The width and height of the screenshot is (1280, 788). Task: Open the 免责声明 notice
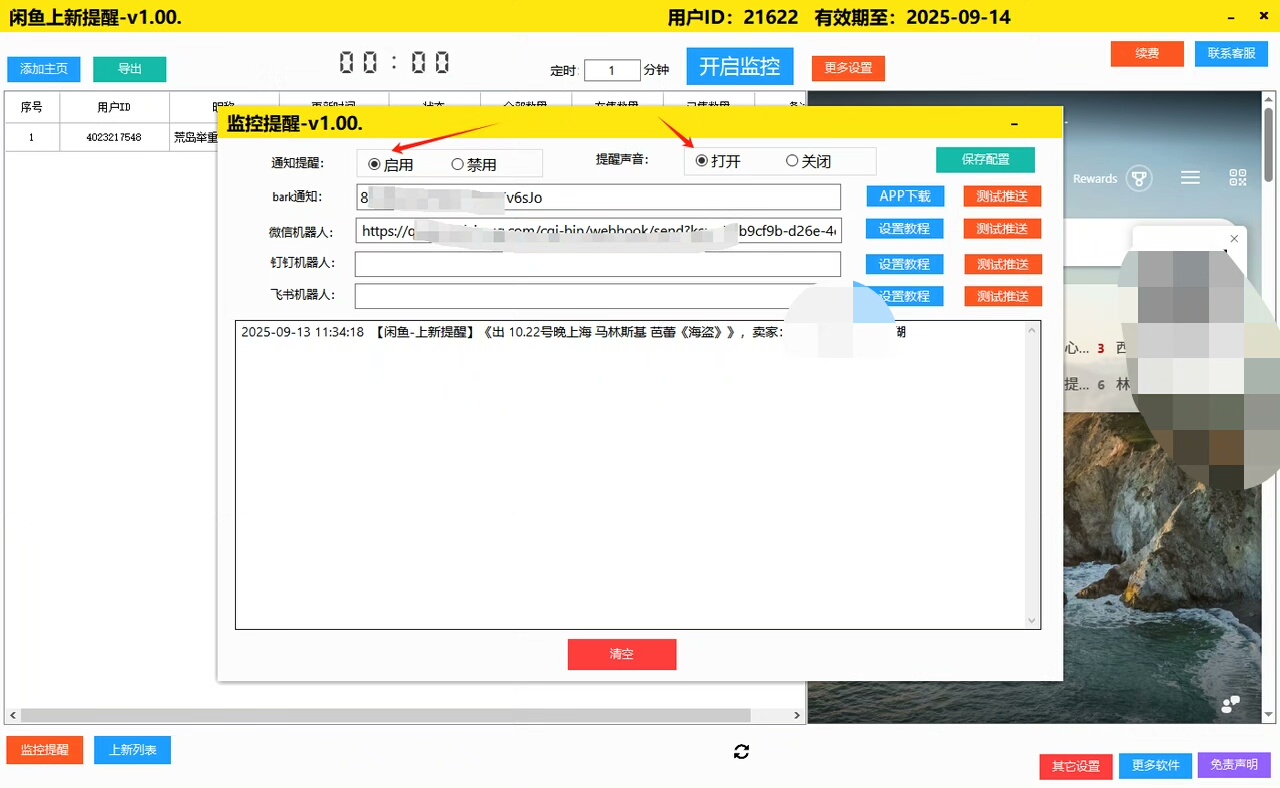pyautogui.click(x=1234, y=766)
